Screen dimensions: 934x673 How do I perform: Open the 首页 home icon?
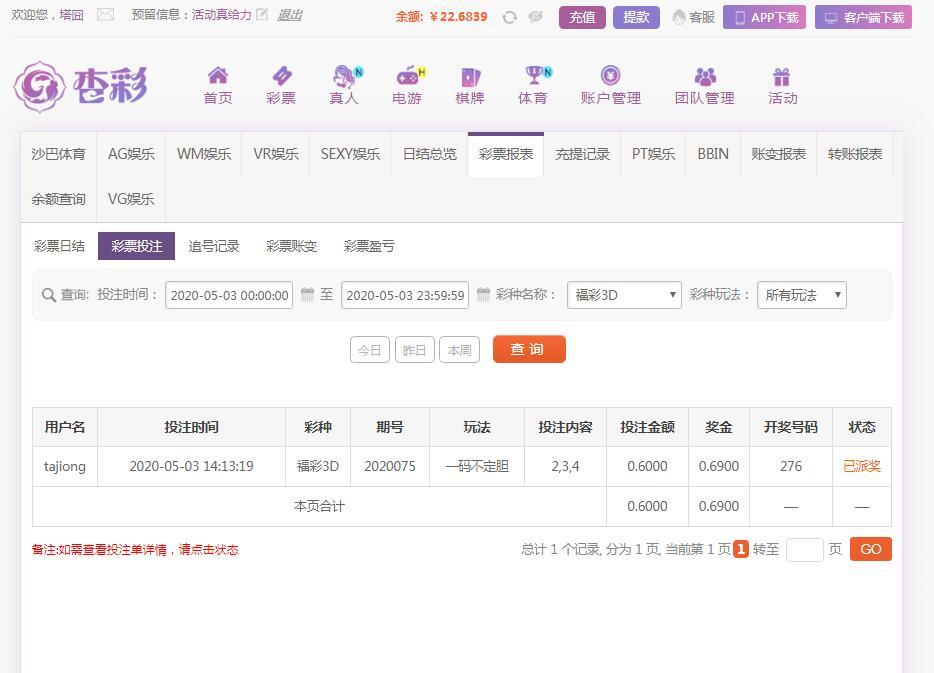[x=217, y=76]
